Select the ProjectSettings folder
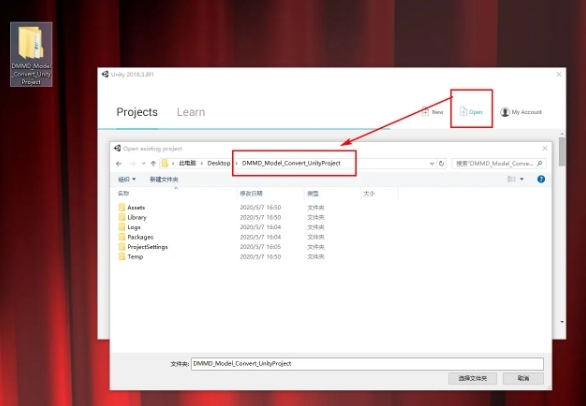586x406 pixels. [x=148, y=247]
